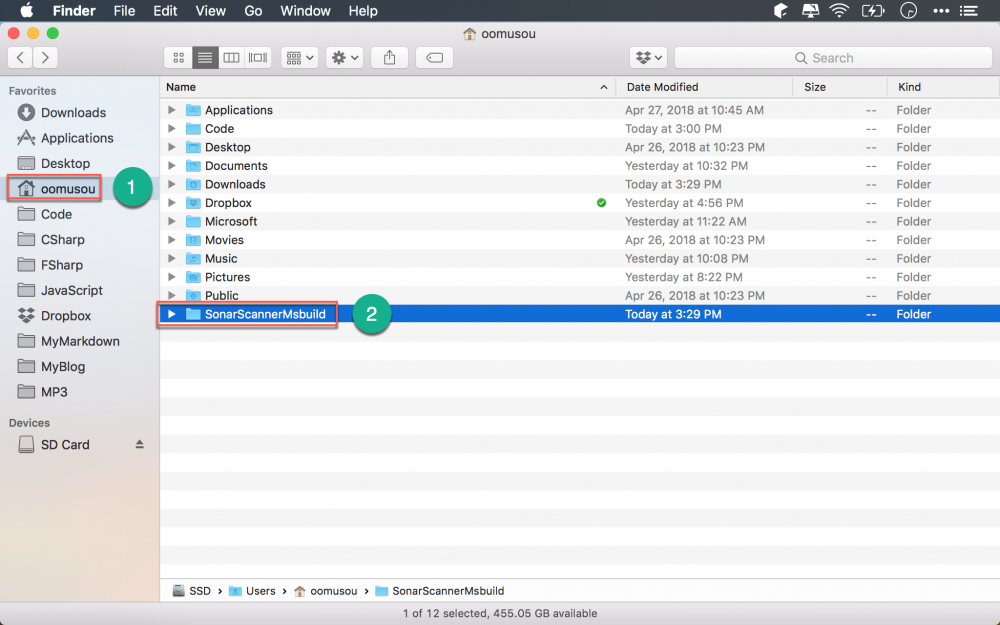This screenshot has width=1000, height=625.
Task: Click the back navigation button
Action: coord(19,57)
